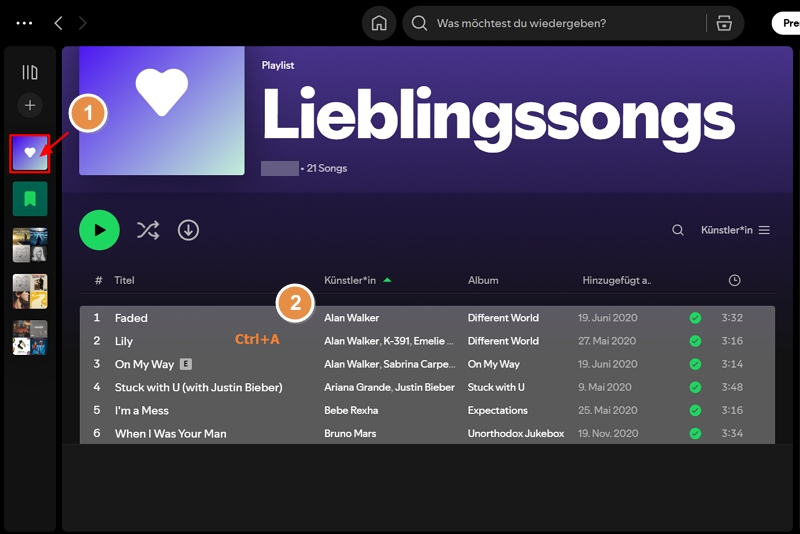800x534 pixels.
Task: Open artist Alan Walker in Faded row
Action: point(352,318)
